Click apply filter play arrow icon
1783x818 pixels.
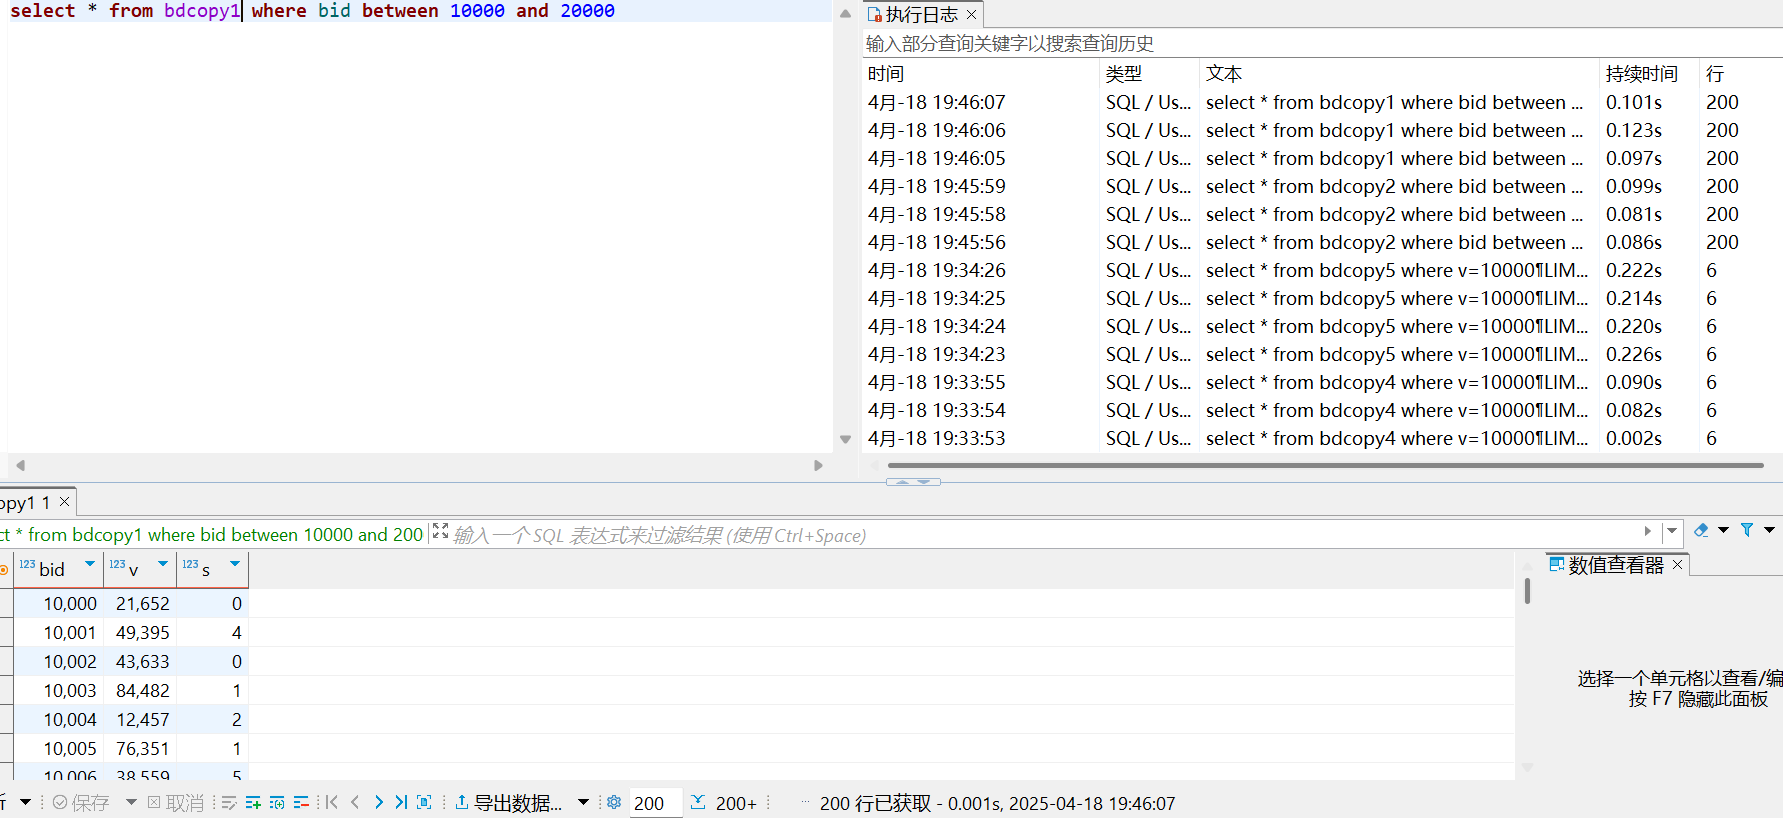(1647, 531)
